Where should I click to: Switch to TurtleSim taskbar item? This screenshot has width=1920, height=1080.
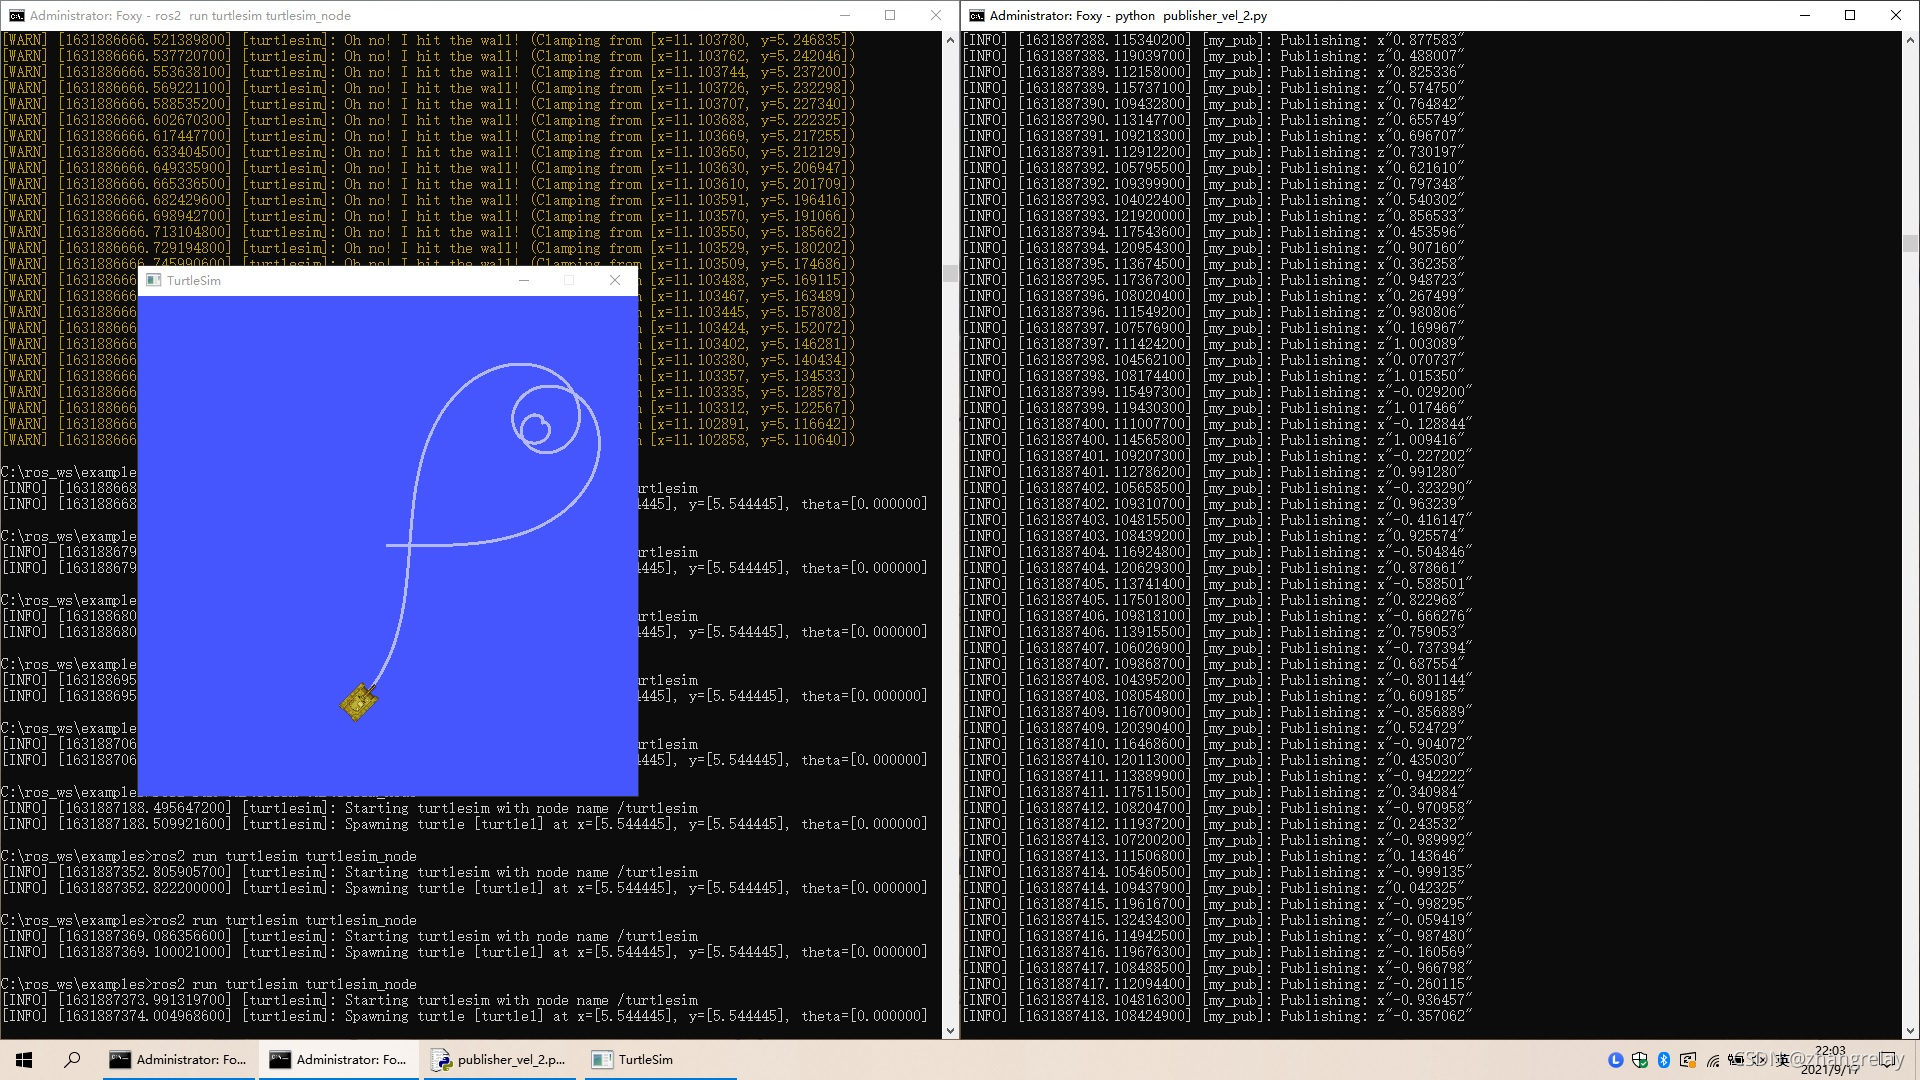pos(634,1060)
